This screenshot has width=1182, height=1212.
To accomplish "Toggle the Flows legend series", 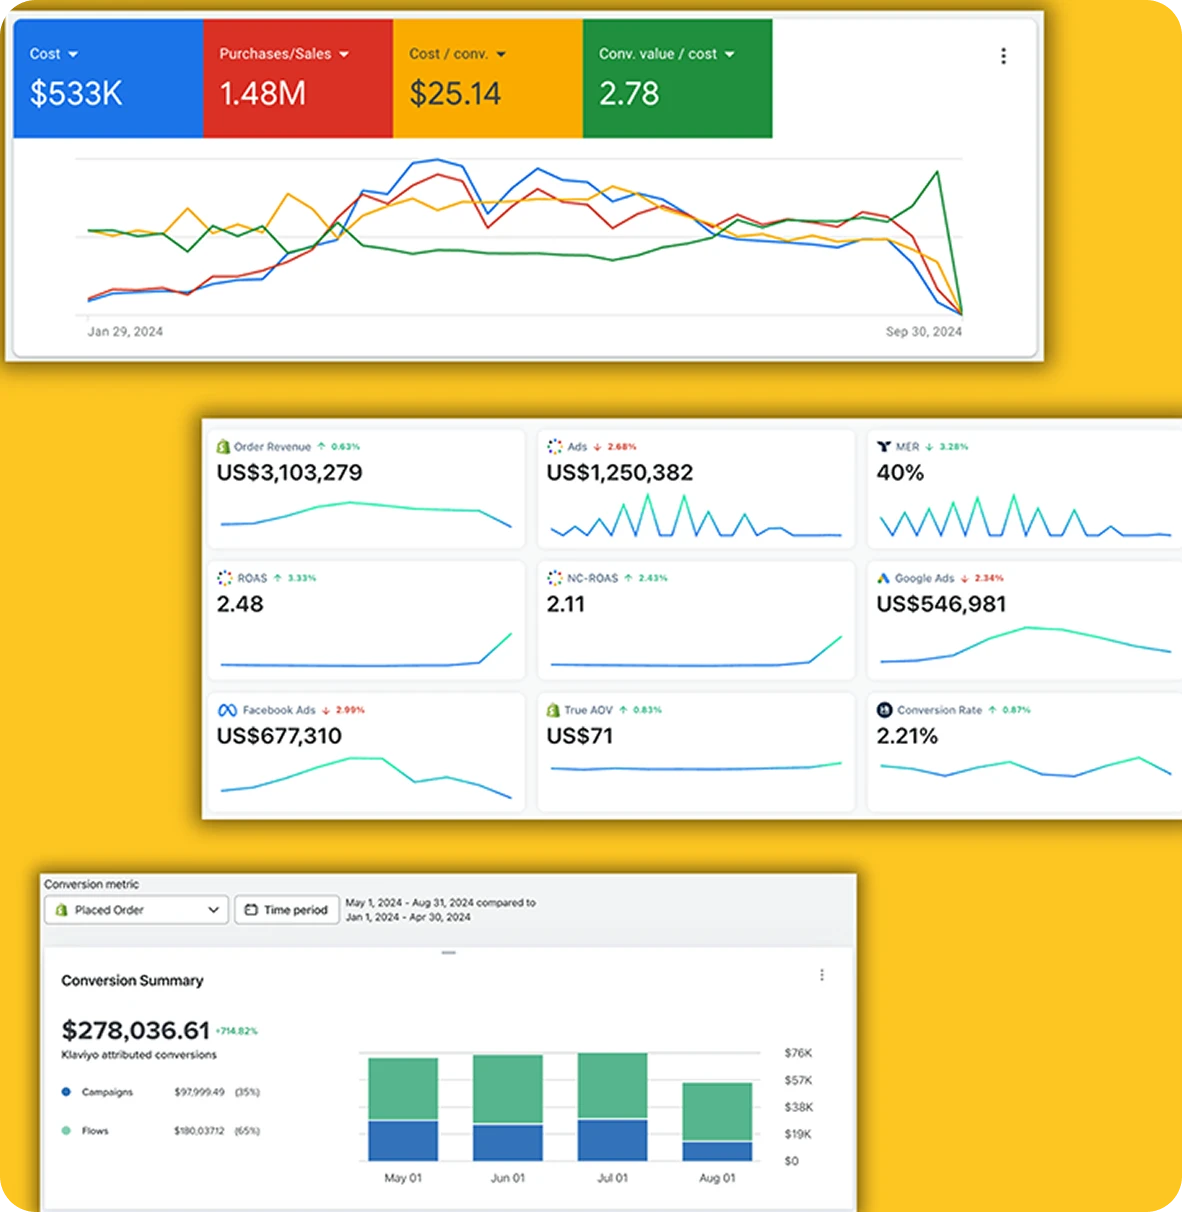I will (x=95, y=1131).
